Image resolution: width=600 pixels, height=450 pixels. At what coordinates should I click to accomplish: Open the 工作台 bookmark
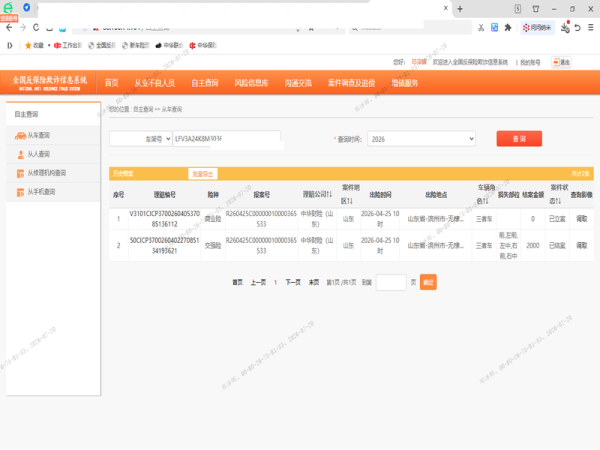pyautogui.click(x=68, y=46)
